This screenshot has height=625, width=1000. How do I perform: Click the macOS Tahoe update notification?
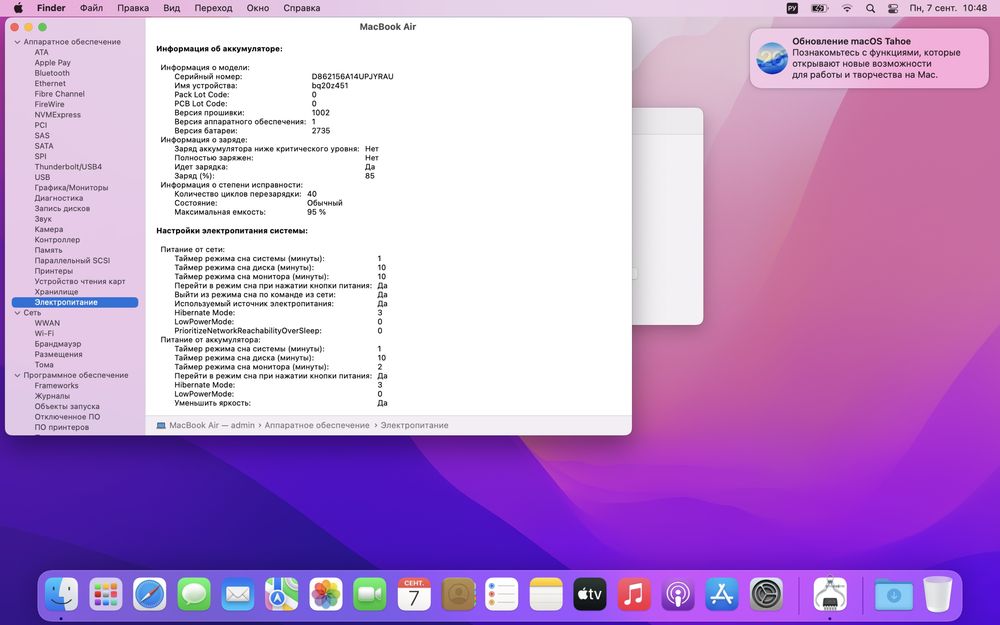869,58
